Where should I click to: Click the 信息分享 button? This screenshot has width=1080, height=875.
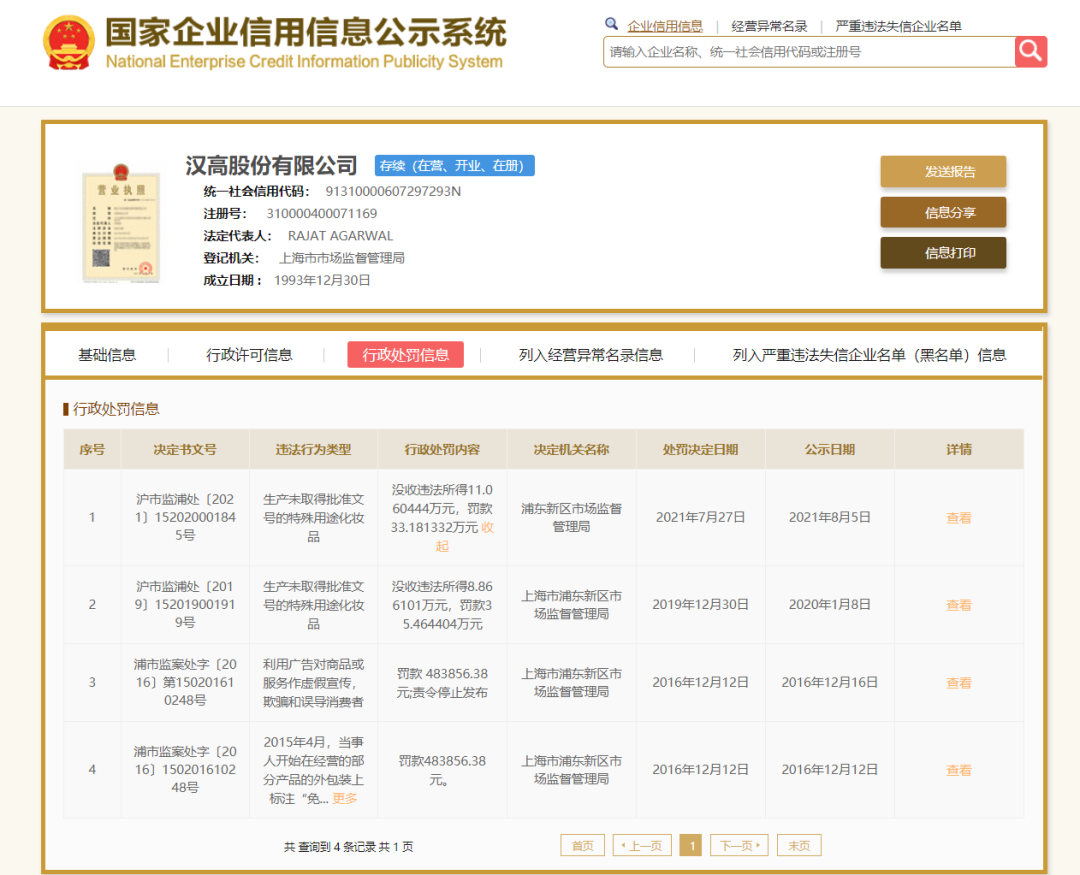click(943, 212)
